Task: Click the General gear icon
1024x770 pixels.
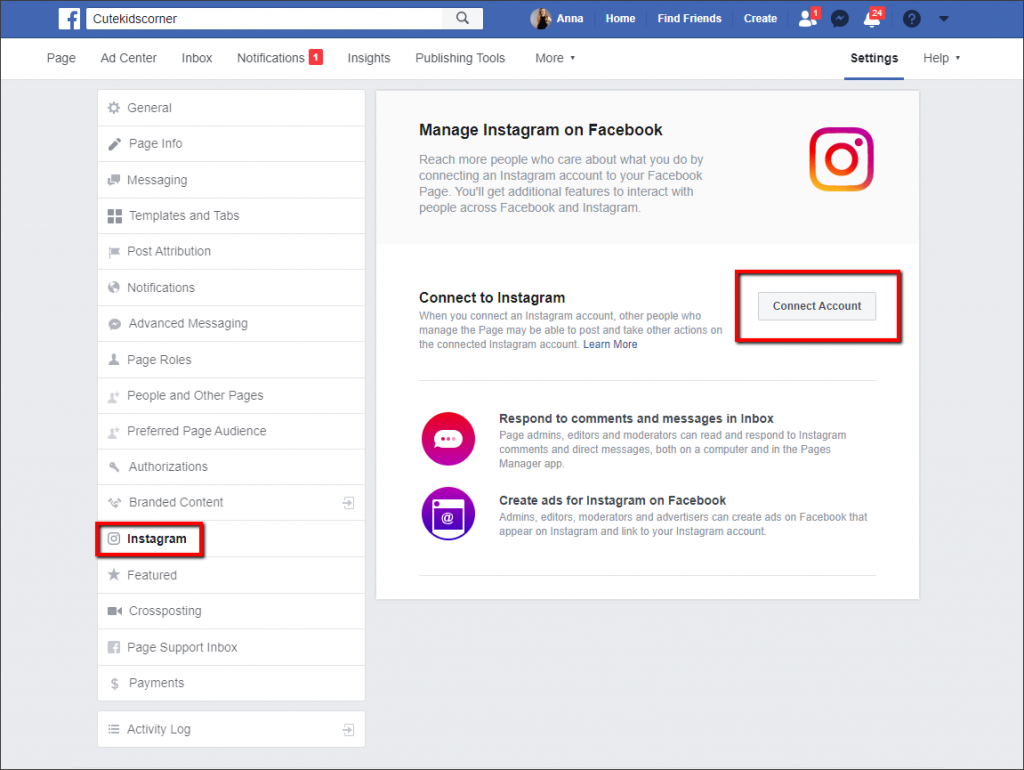Action: [x=114, y=108]
